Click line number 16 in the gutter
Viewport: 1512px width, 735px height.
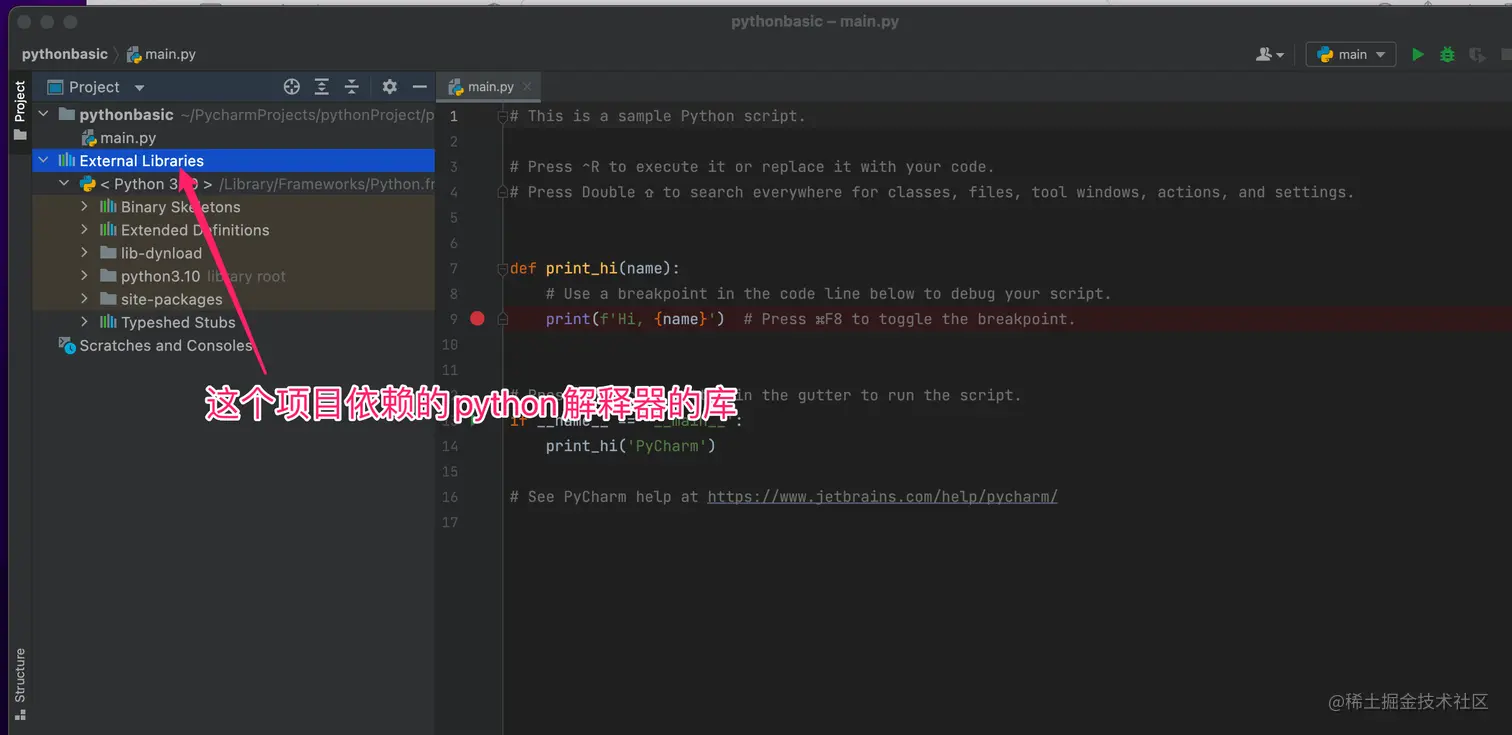click(x=450, y=497)
